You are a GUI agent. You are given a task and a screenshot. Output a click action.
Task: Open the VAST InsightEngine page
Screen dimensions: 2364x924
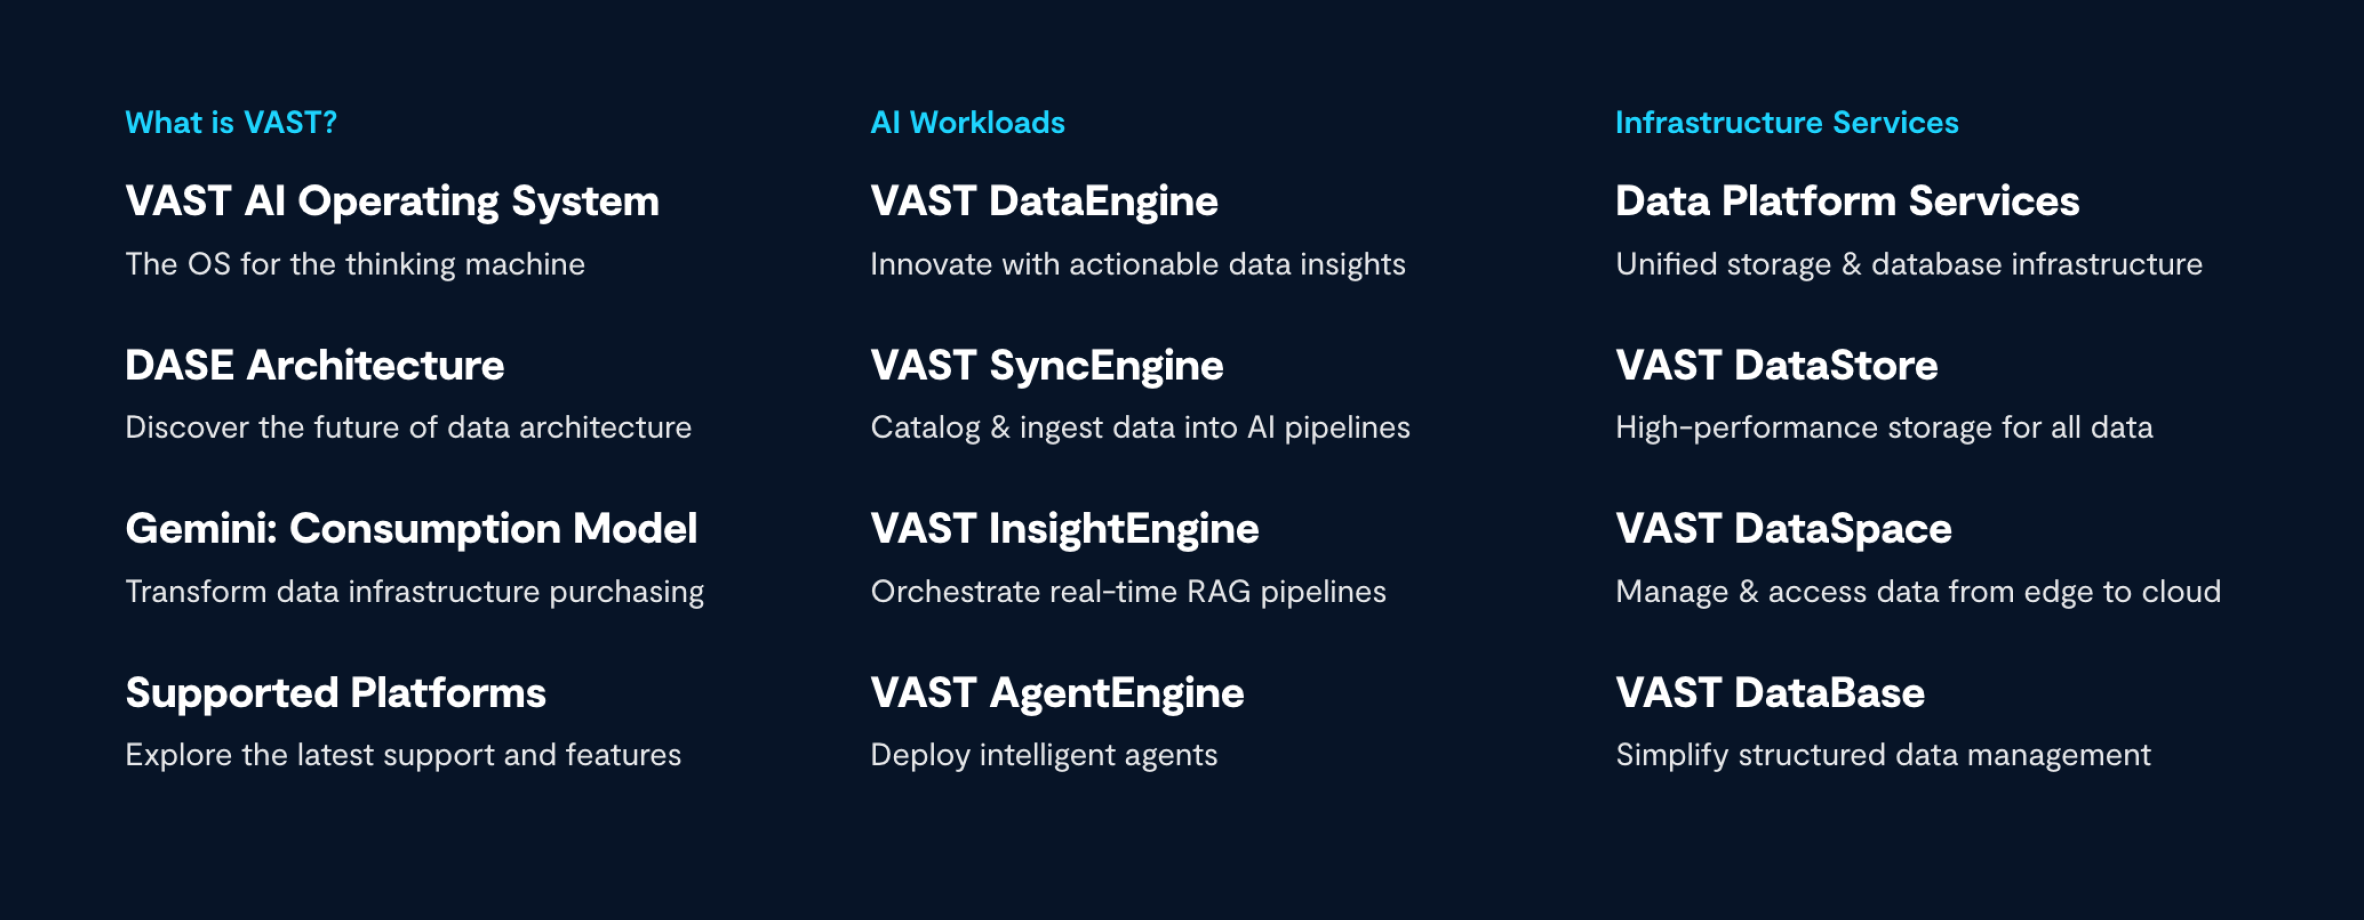1065,530
